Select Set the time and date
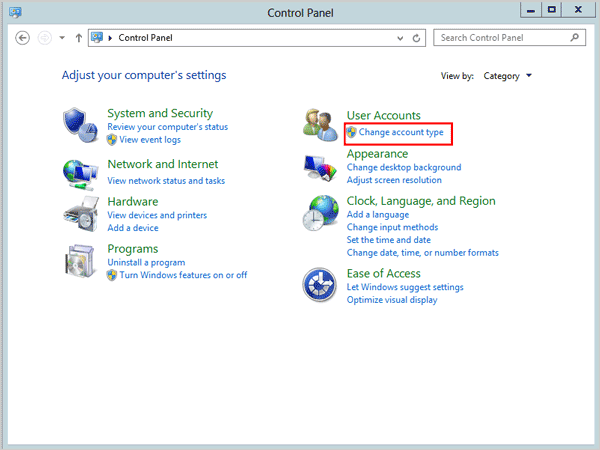Screen dimensions: 600x450 click(388, 240)
